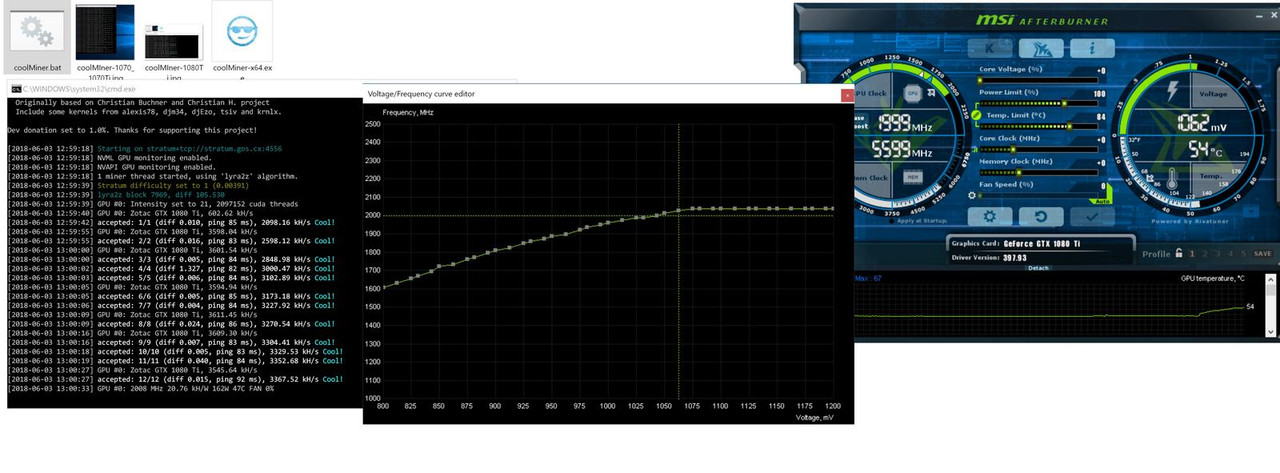Click the Afterburner apply checkmark button
Image resolution: width=1280 pixels, height=473 pixels.
[1092, 216]
